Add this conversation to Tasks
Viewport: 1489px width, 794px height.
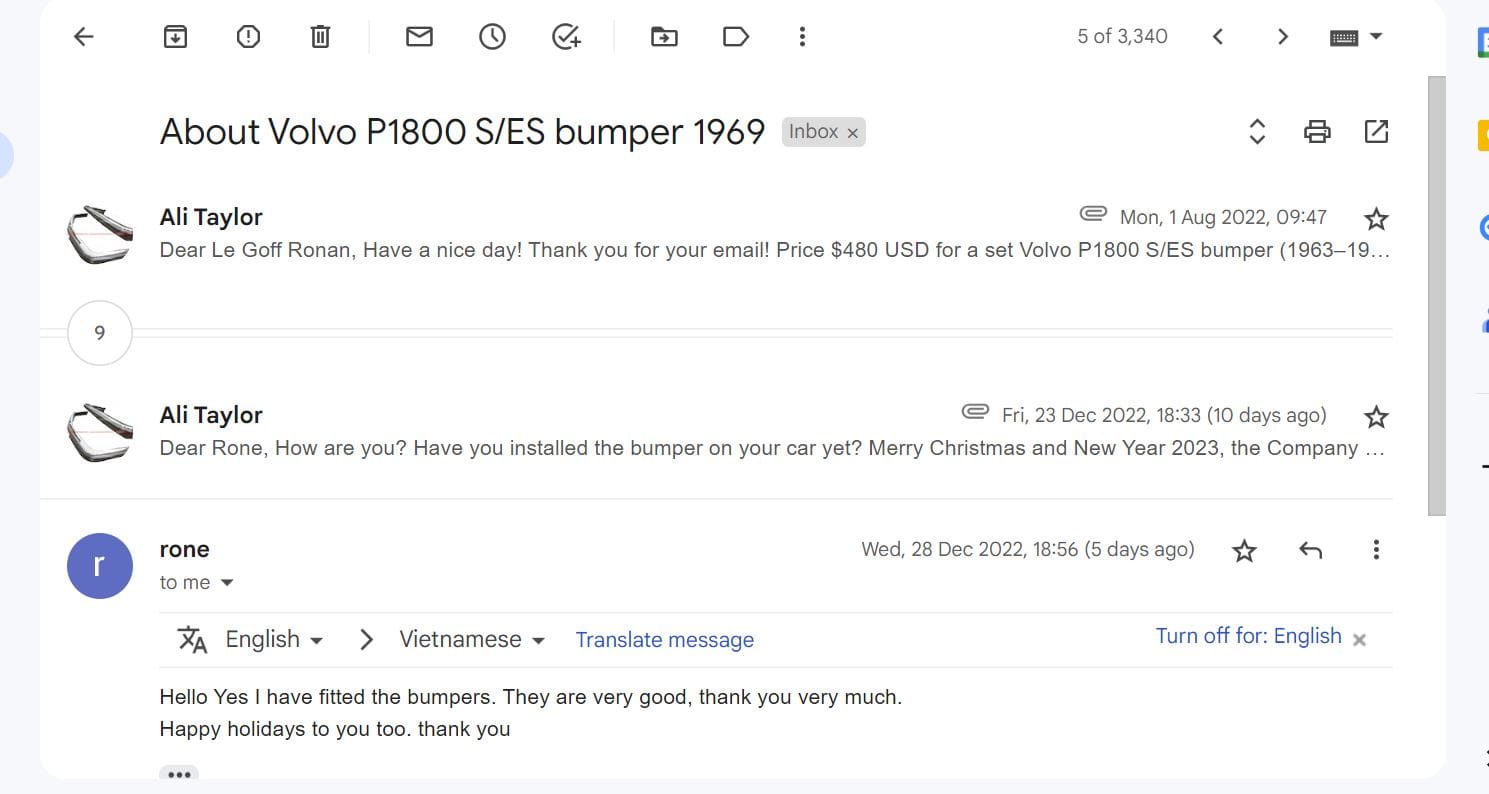click(x=566, y=37)
